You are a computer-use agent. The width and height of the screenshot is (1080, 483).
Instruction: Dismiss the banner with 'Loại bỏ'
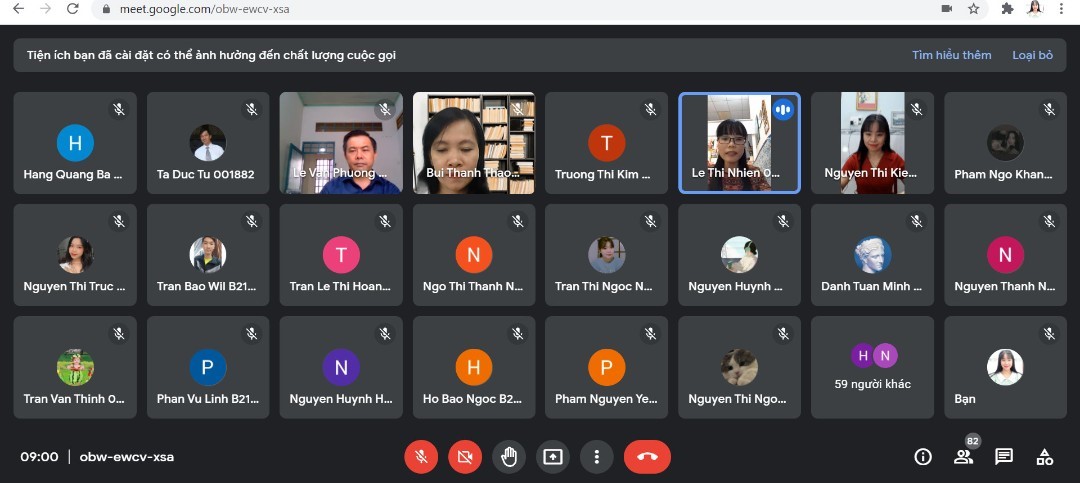1032,55
